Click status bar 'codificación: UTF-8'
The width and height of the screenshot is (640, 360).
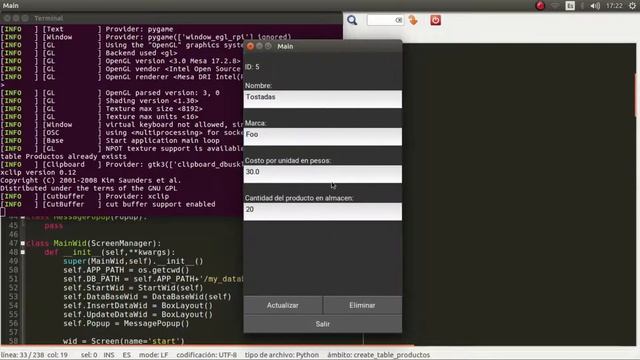coord(207,355)
